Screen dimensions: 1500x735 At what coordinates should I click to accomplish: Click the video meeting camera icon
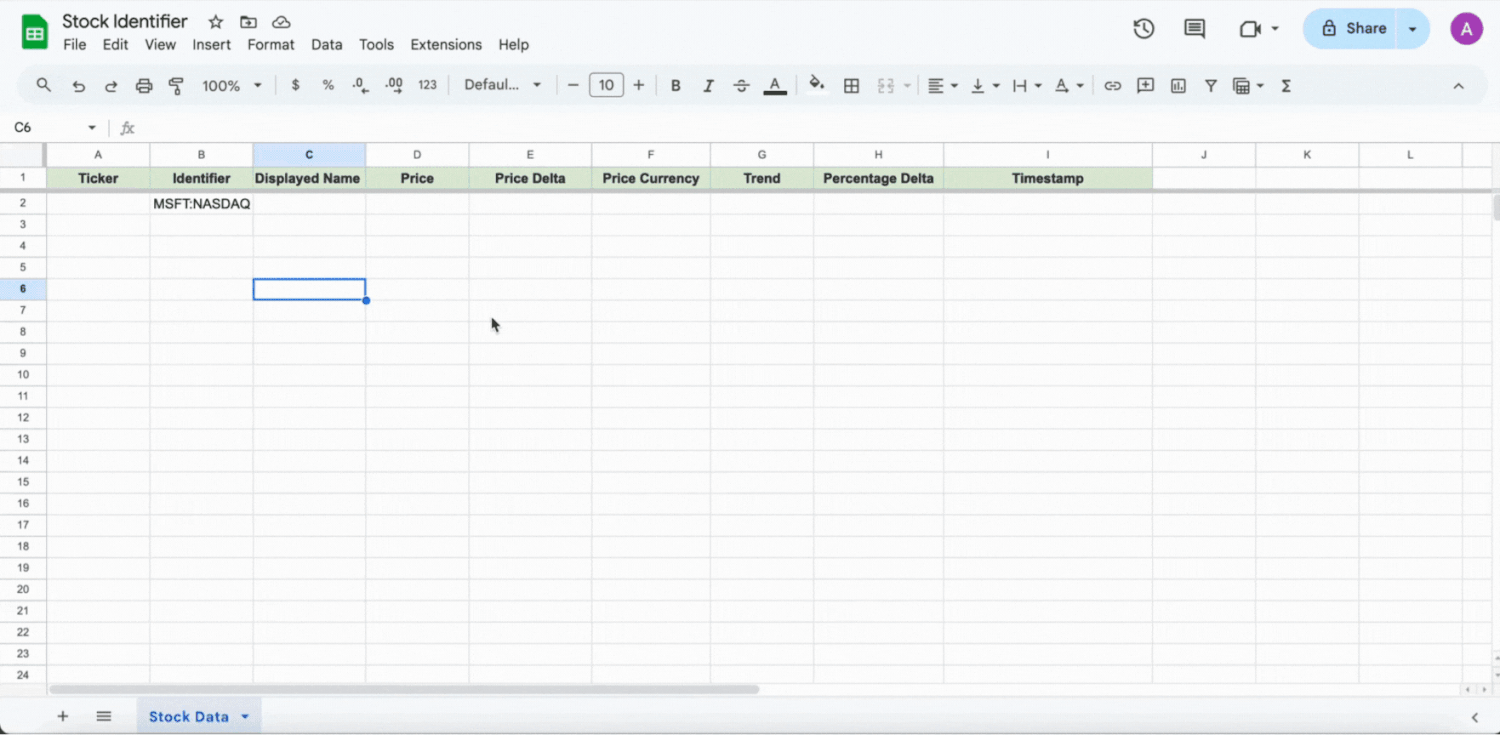coord(1250,29)
